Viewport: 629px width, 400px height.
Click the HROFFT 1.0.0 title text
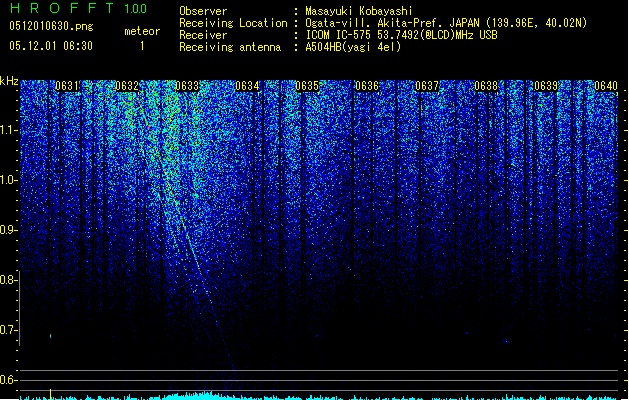click(79, 8)
